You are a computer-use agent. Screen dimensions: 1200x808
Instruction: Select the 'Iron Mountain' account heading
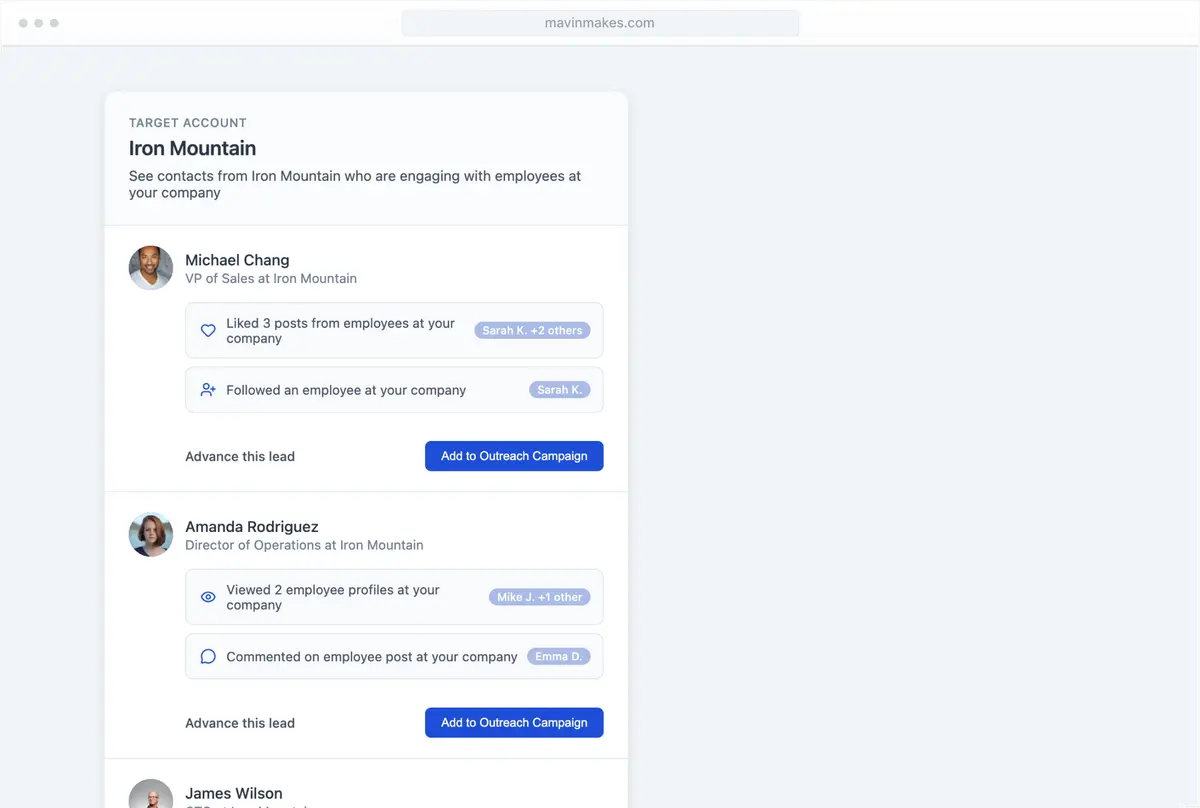[x=193, y=148]
